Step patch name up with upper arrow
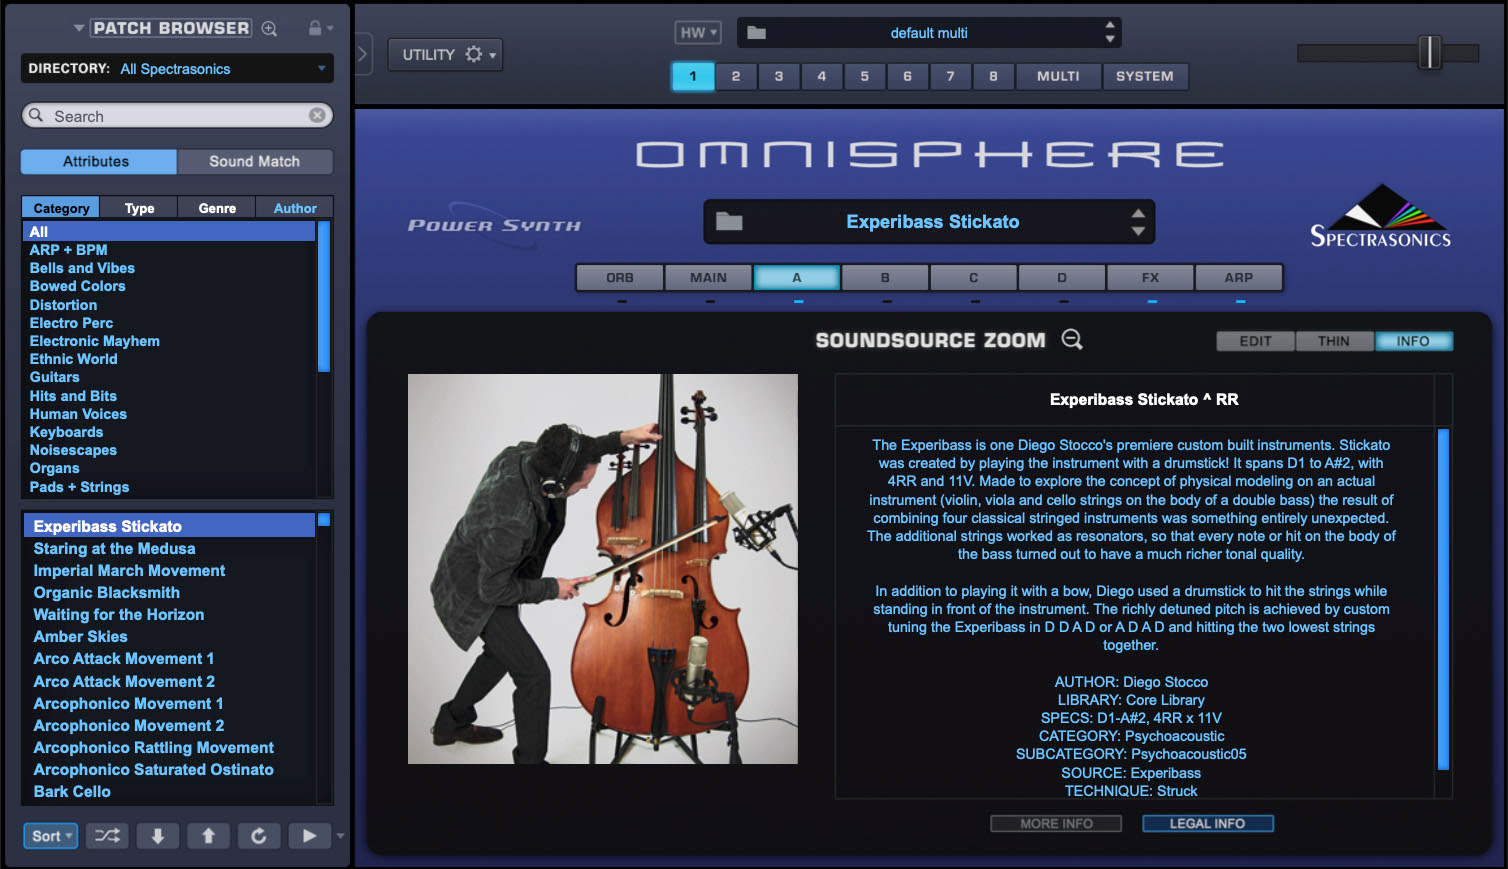Image resolution: width=1508 pixels, height=869 pixels. pos(1138,213)
